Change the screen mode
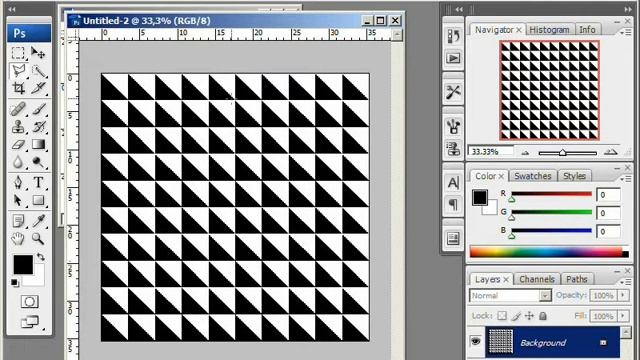This screenshot has width=640, height=360. pyautogui.click(x=29, y=322)
